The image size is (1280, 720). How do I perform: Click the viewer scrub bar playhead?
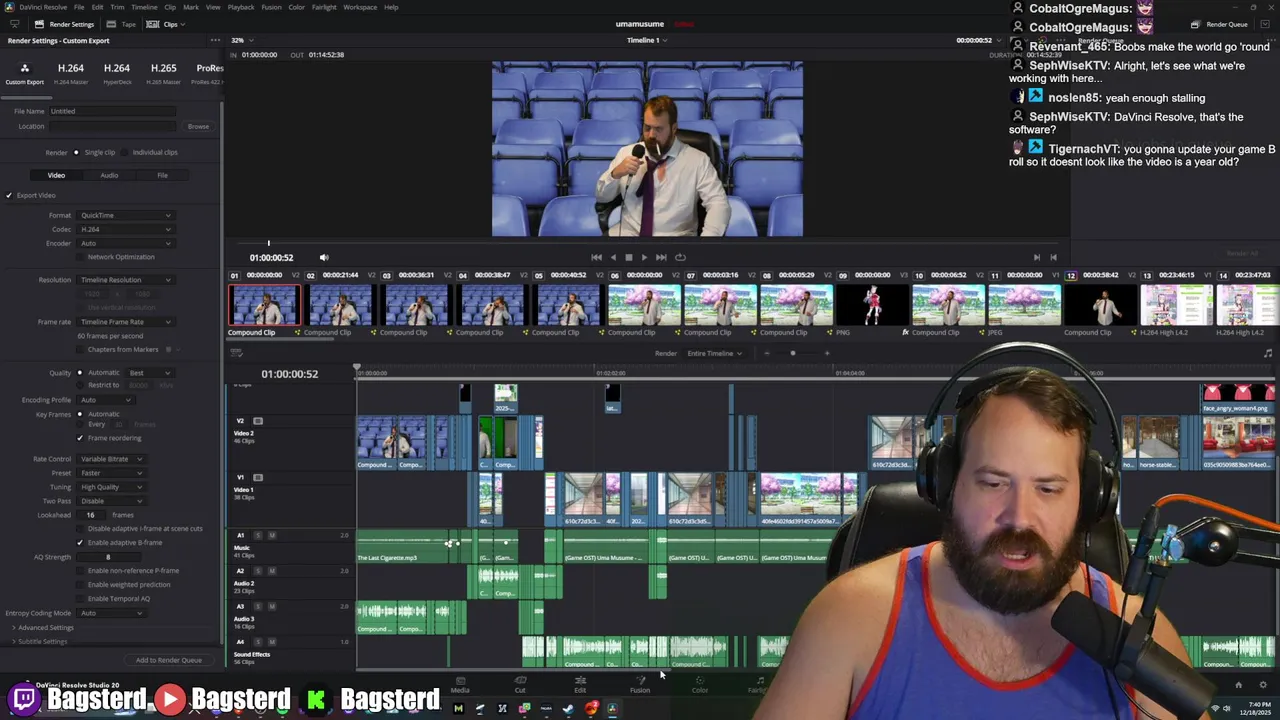click(x=268, y=243)
